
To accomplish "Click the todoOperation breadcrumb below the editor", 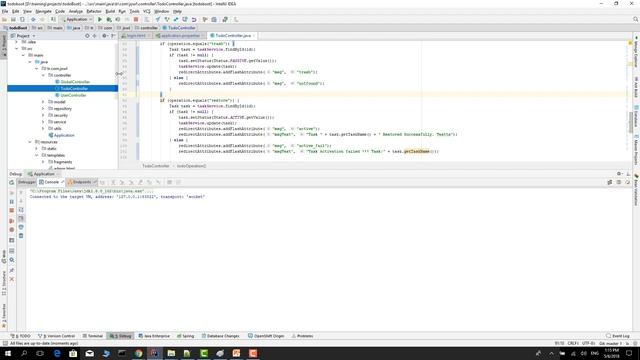I will [x=191, y=166].
